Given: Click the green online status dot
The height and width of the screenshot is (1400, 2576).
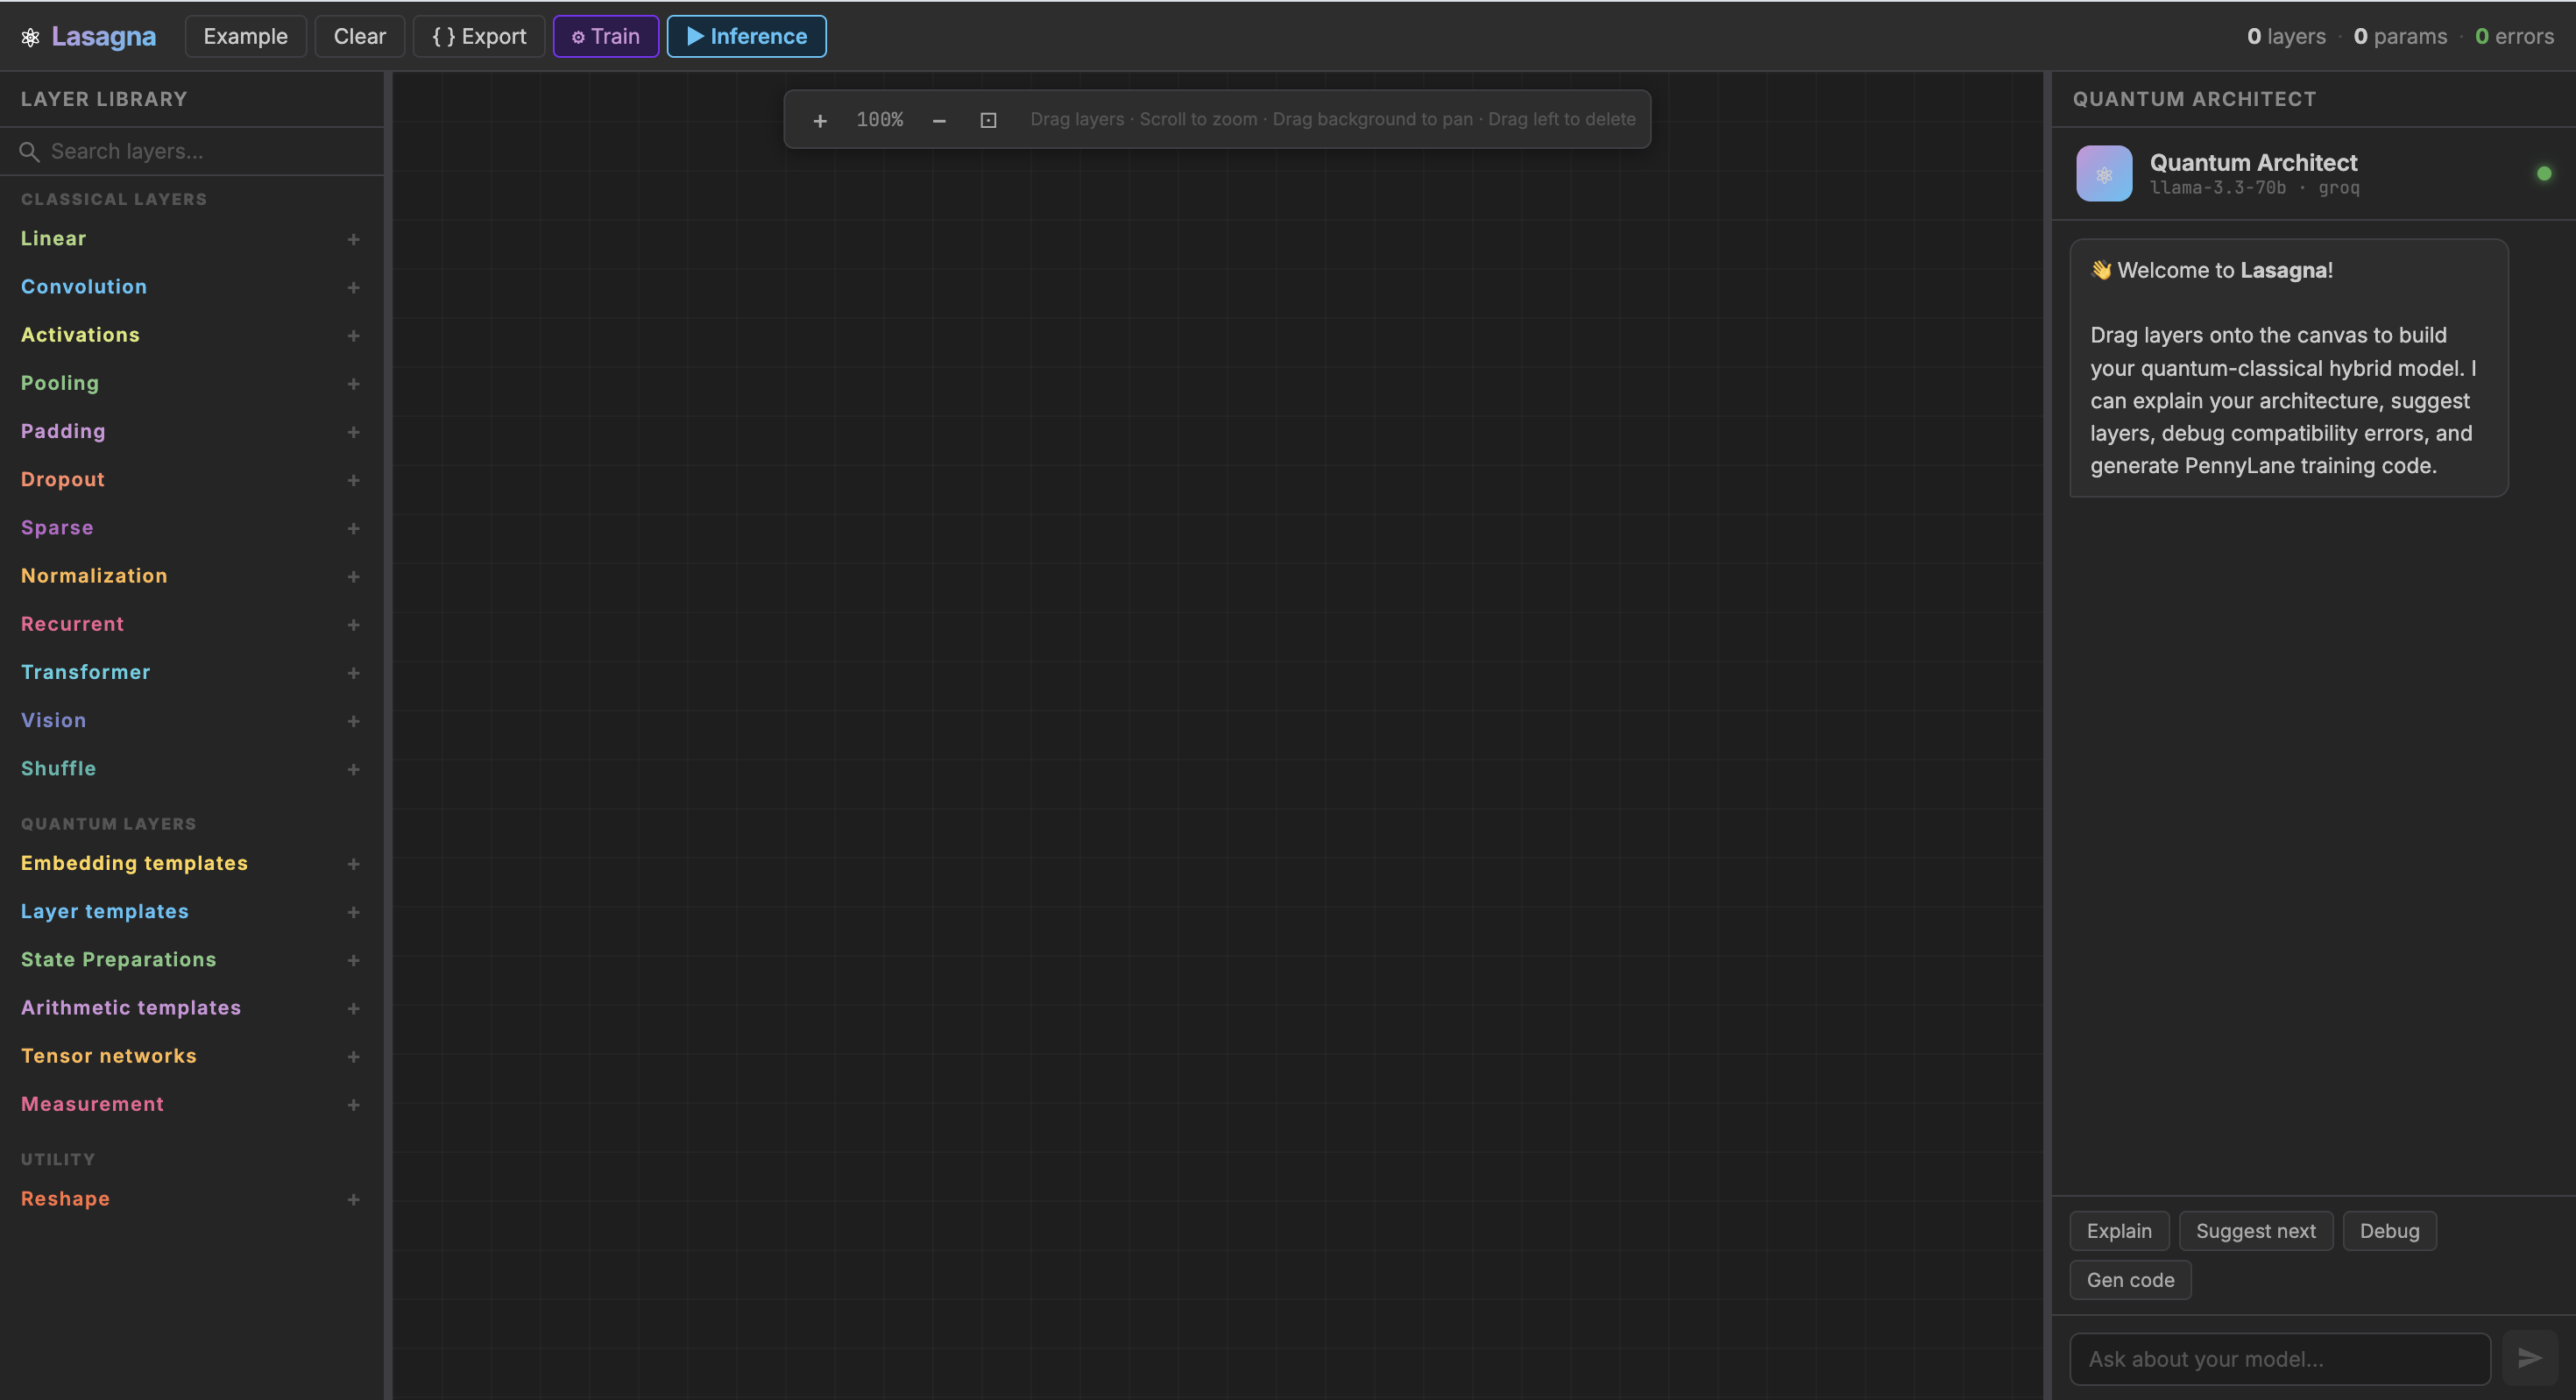Looking at the screenshot, I should point(2544,174).
